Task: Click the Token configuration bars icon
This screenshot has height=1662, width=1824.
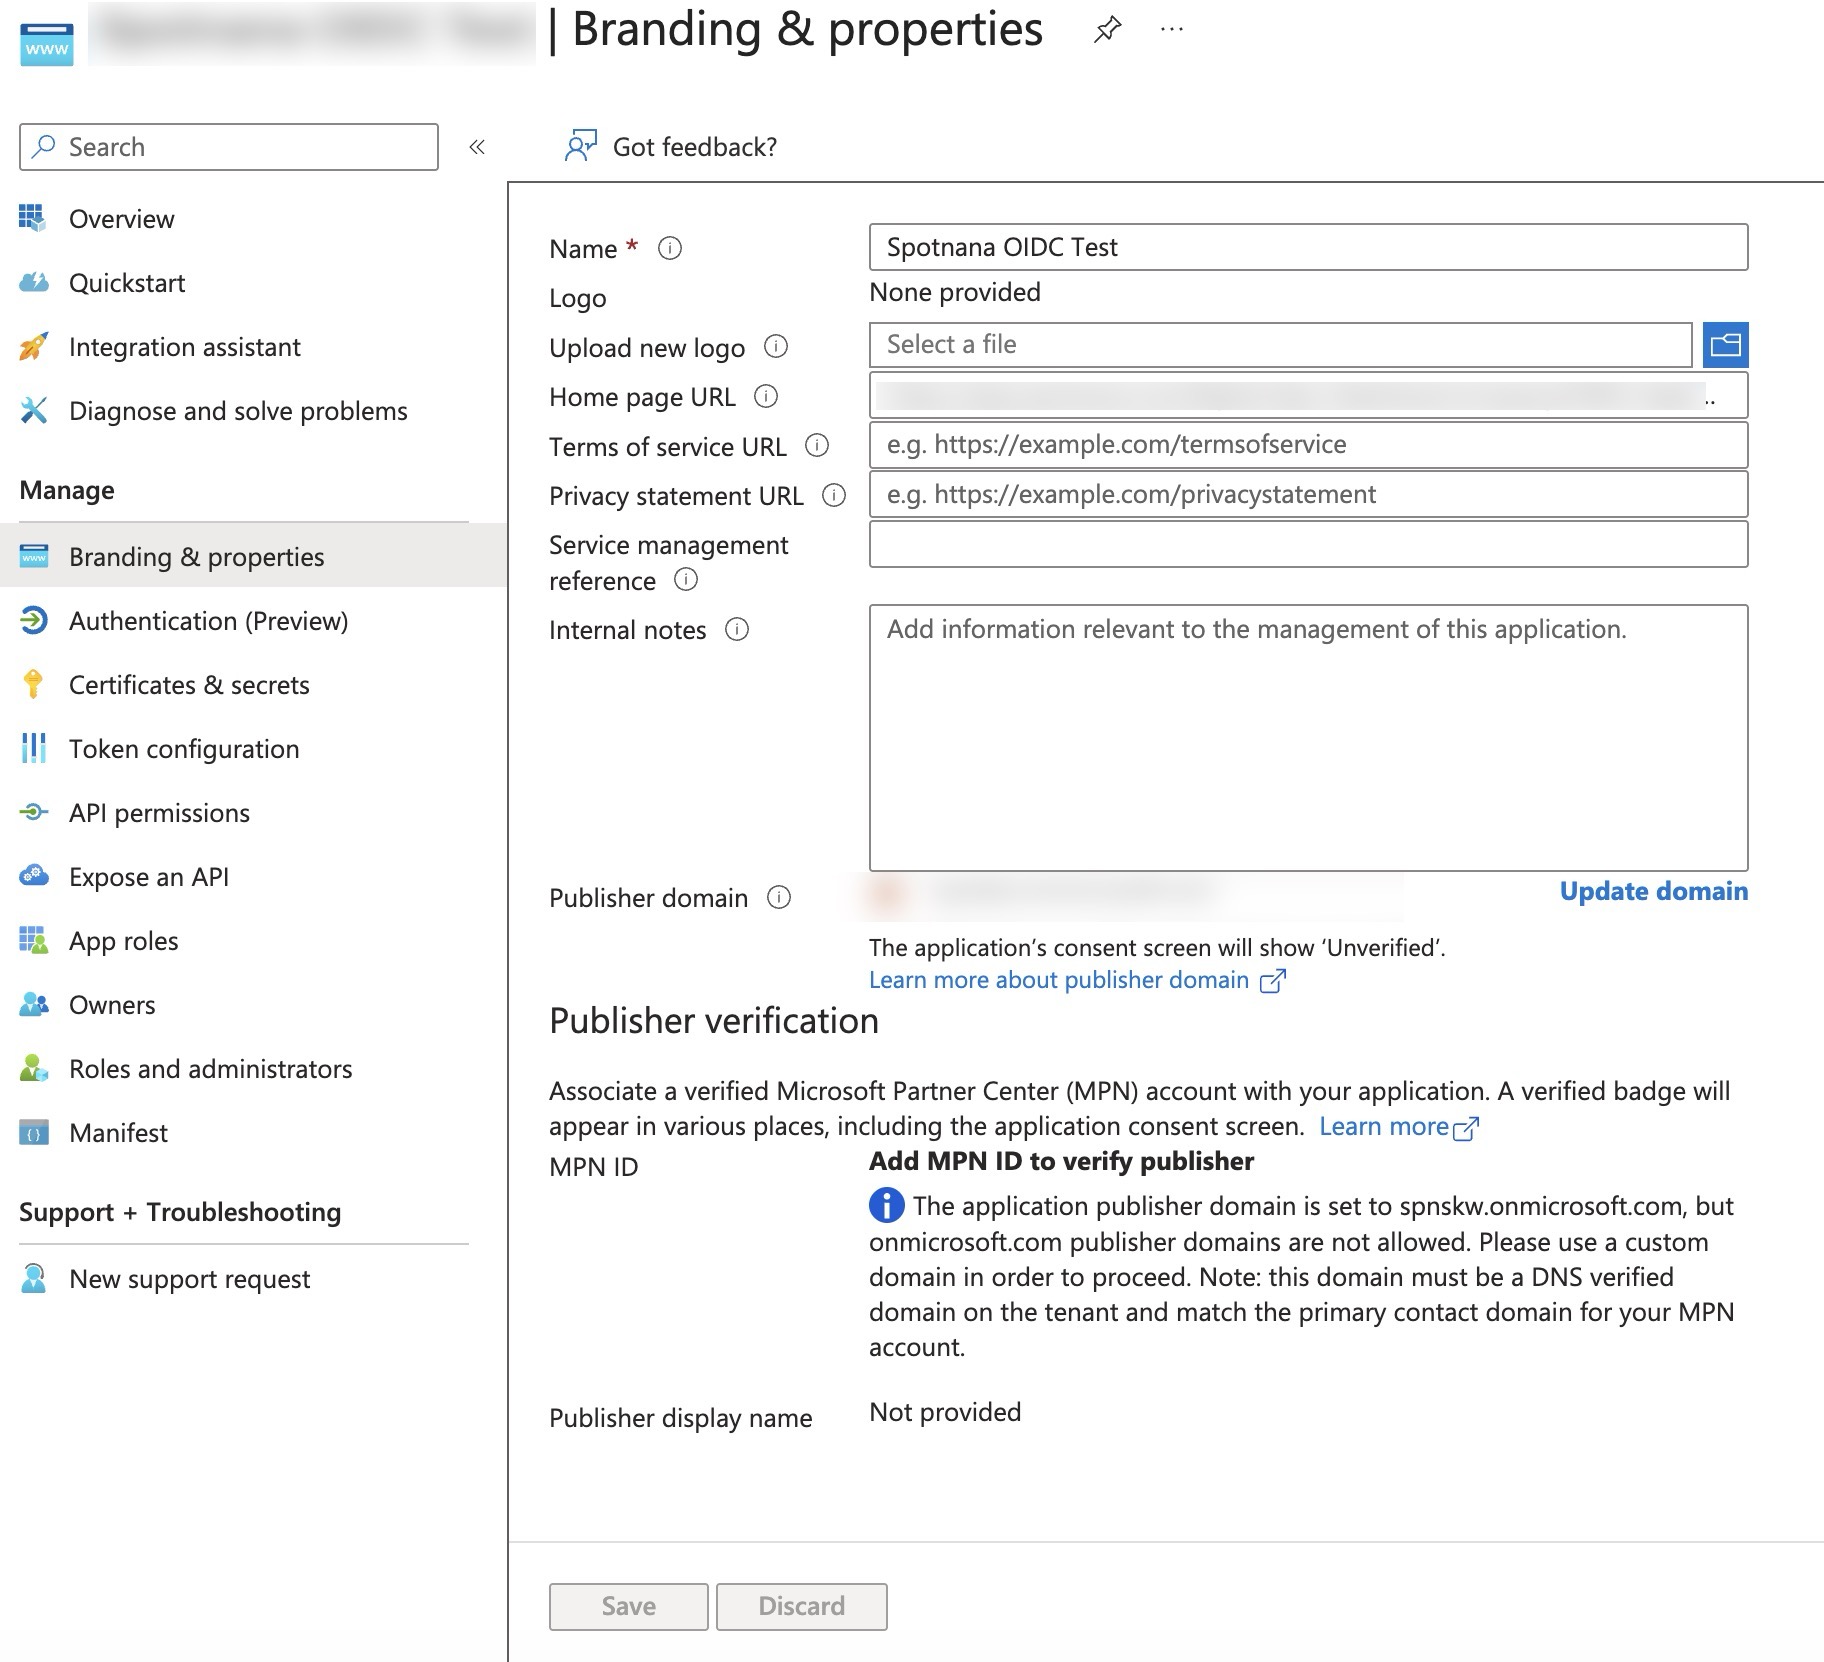Action: tap(33, 748)
